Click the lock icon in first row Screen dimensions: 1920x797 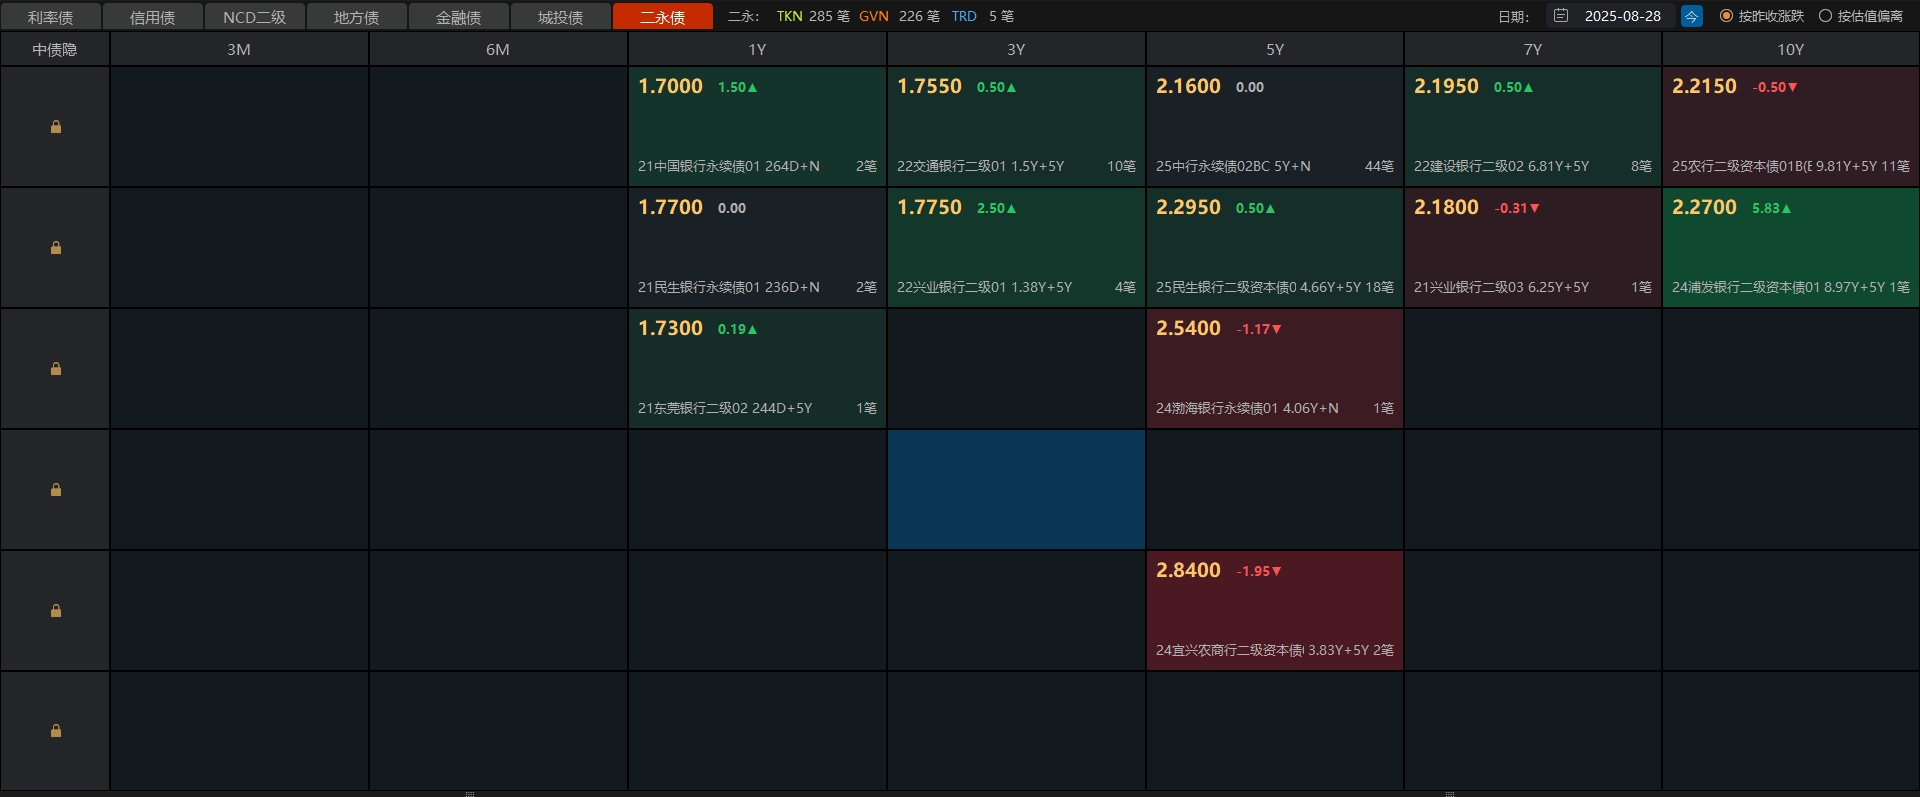point(56,127)
